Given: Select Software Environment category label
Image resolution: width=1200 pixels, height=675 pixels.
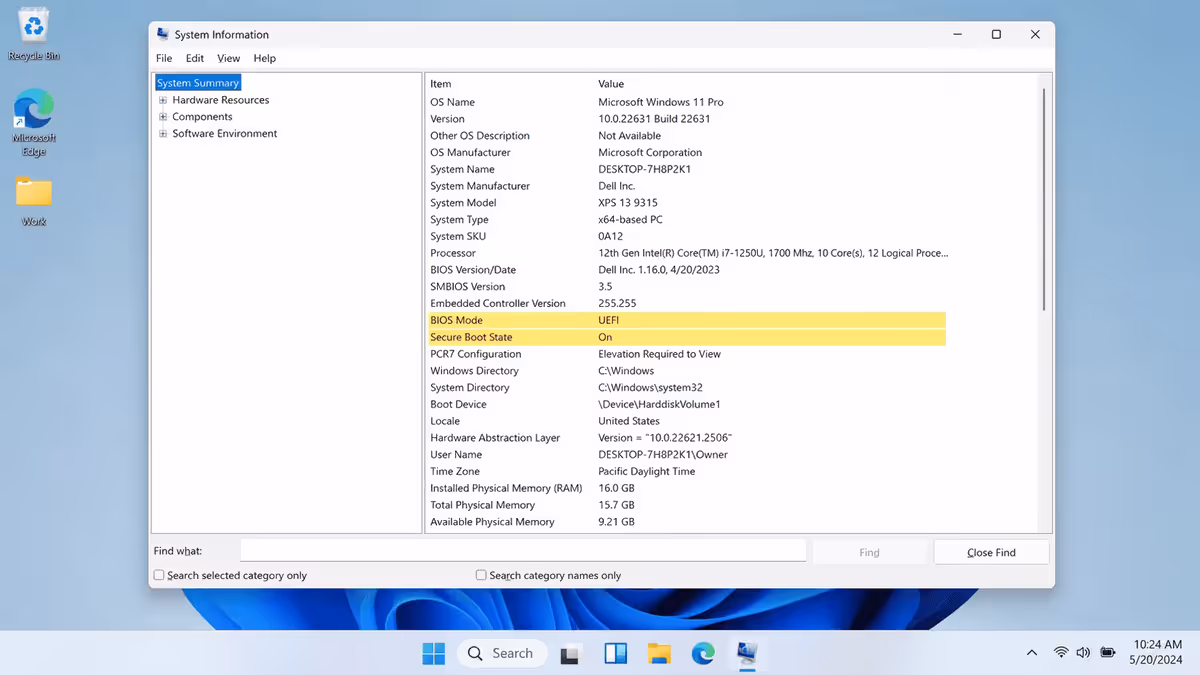Looking at the screenshot, I should pyautogui.click(x=225, y=134).
